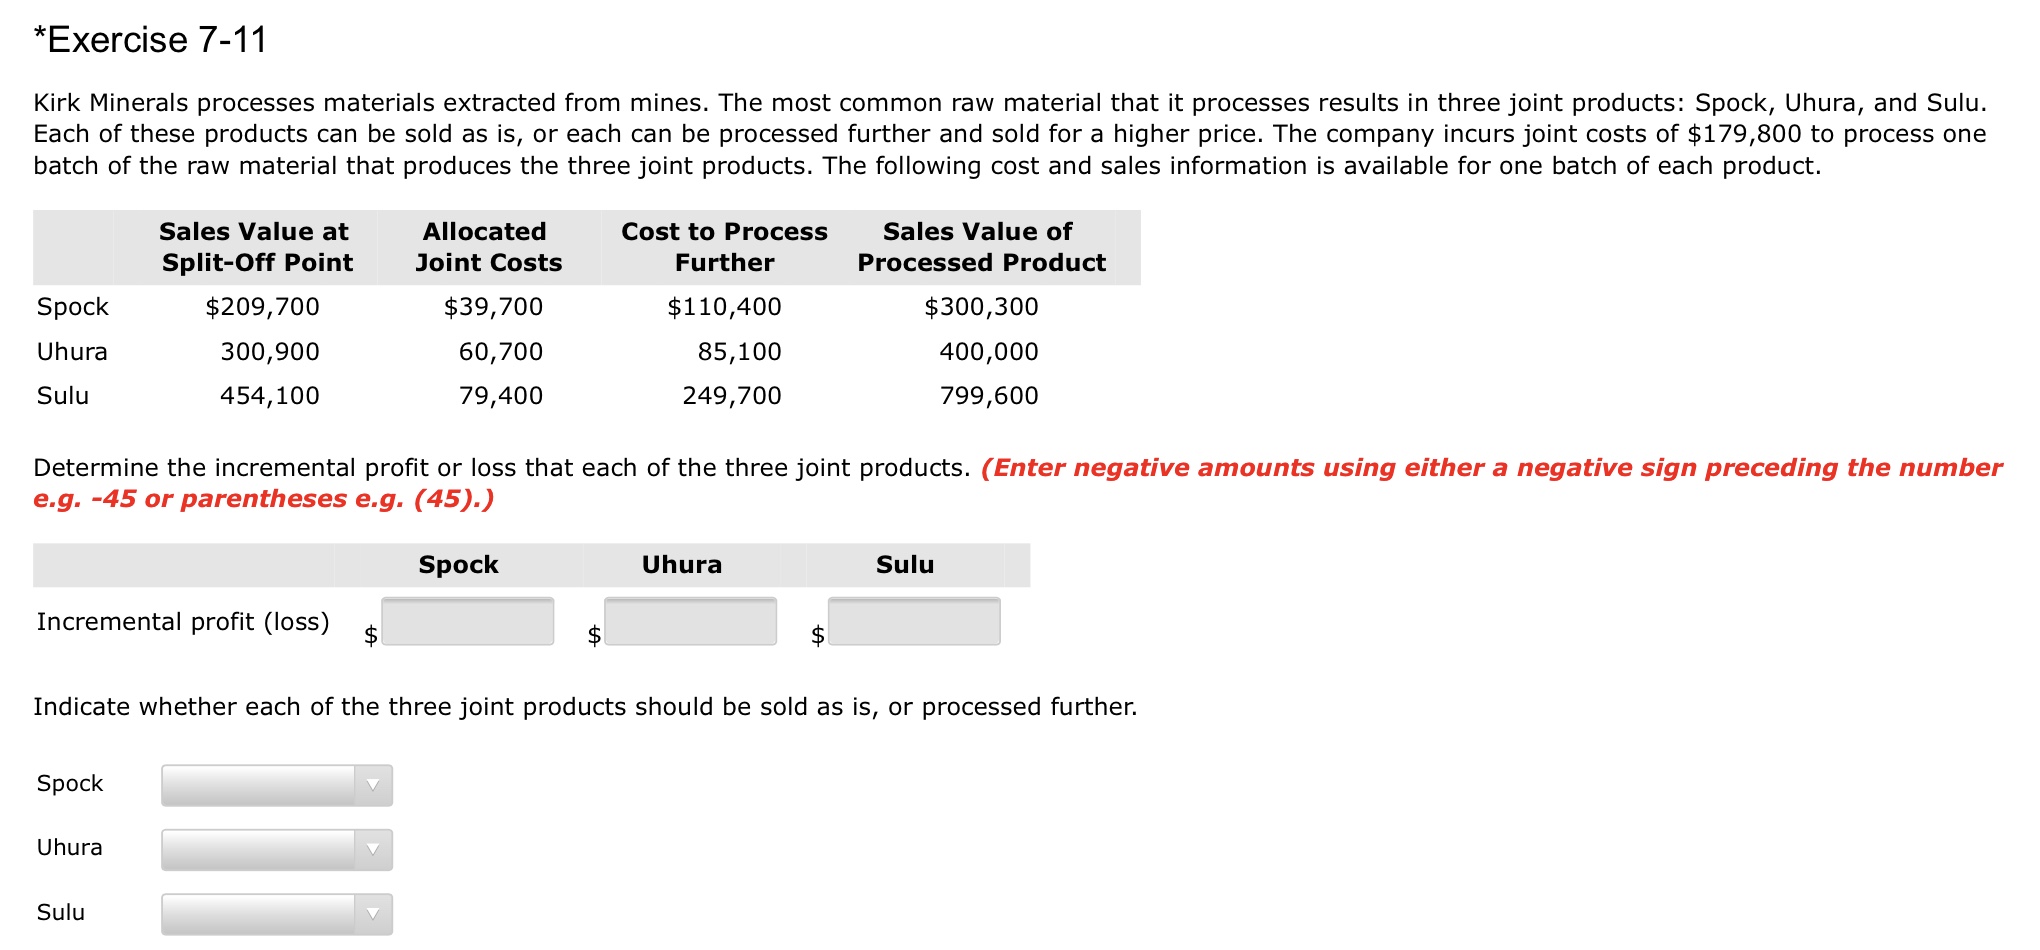This screenshot has width=2040, height=950.
Task: Click the Spock incremental profit input field
Action: point(469,621)
